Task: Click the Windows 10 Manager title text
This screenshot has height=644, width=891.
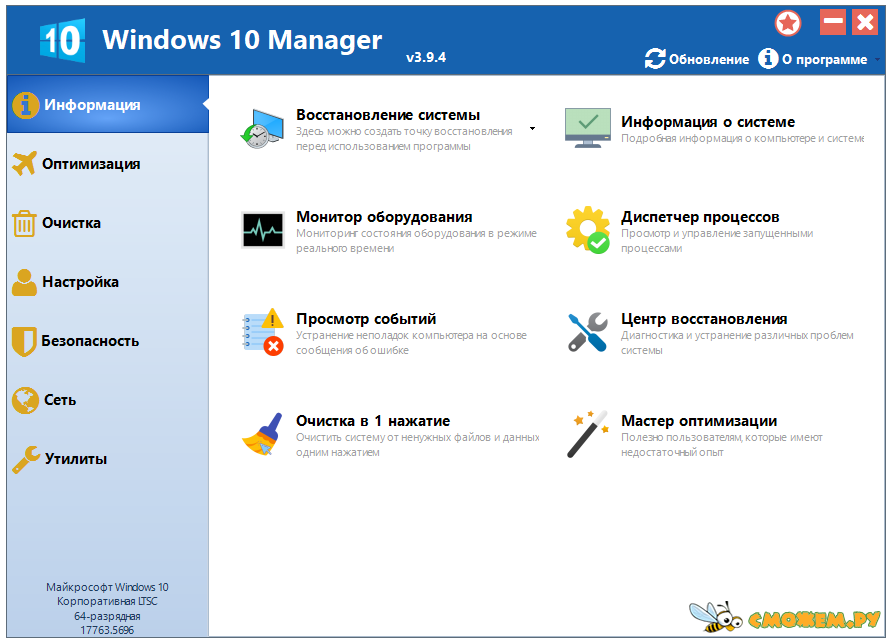Action: pos(242,40)
